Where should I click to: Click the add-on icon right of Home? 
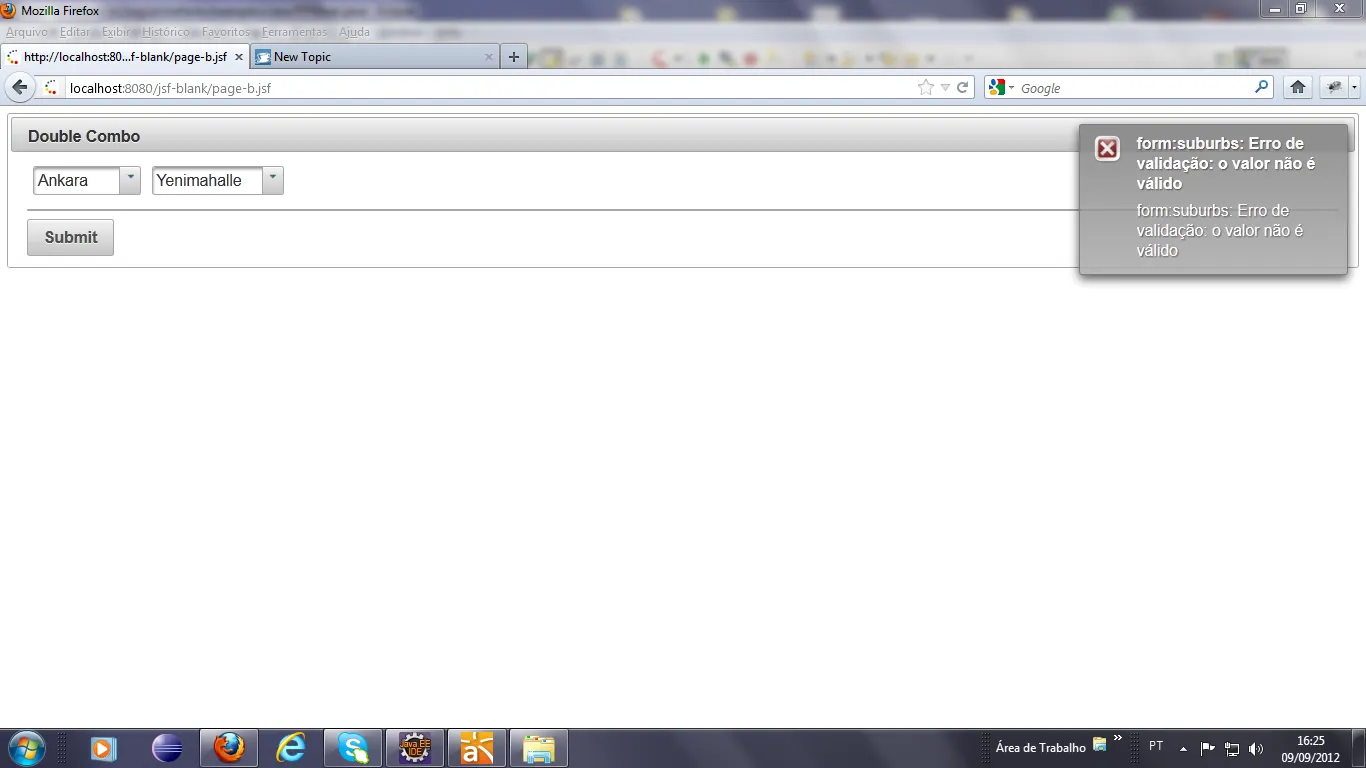click(x=1334, y=88)
